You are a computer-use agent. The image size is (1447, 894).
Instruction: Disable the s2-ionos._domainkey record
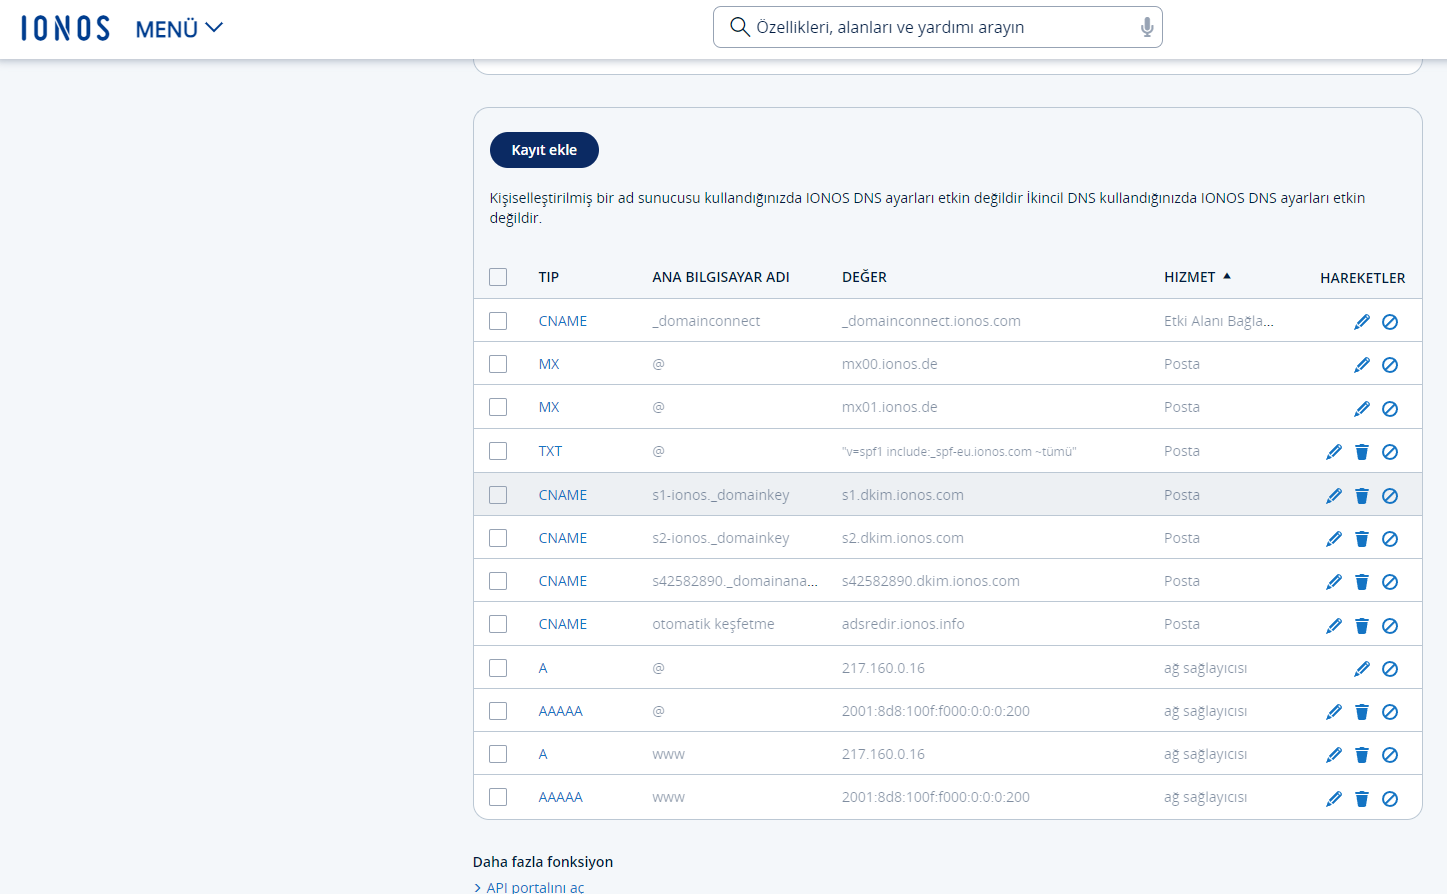pos(1390,538)
